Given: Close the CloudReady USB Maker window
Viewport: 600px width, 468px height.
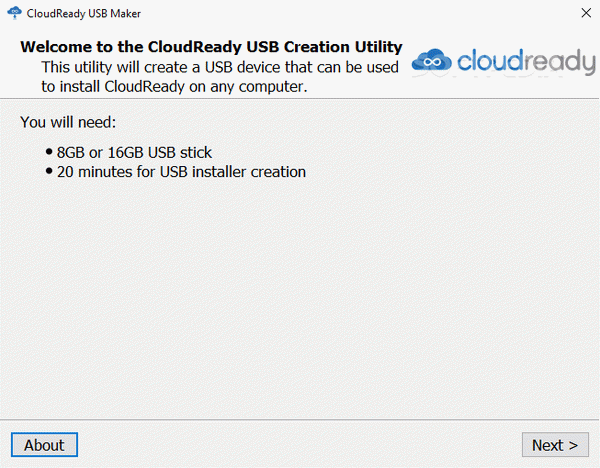Looking at the screenshot, I should (x=586, y=13).
